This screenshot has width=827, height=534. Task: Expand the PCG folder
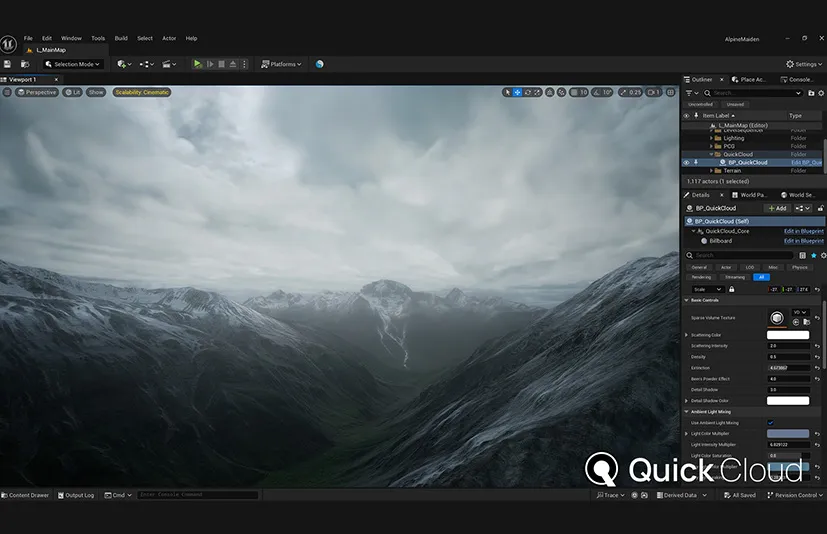pos(711,146)
